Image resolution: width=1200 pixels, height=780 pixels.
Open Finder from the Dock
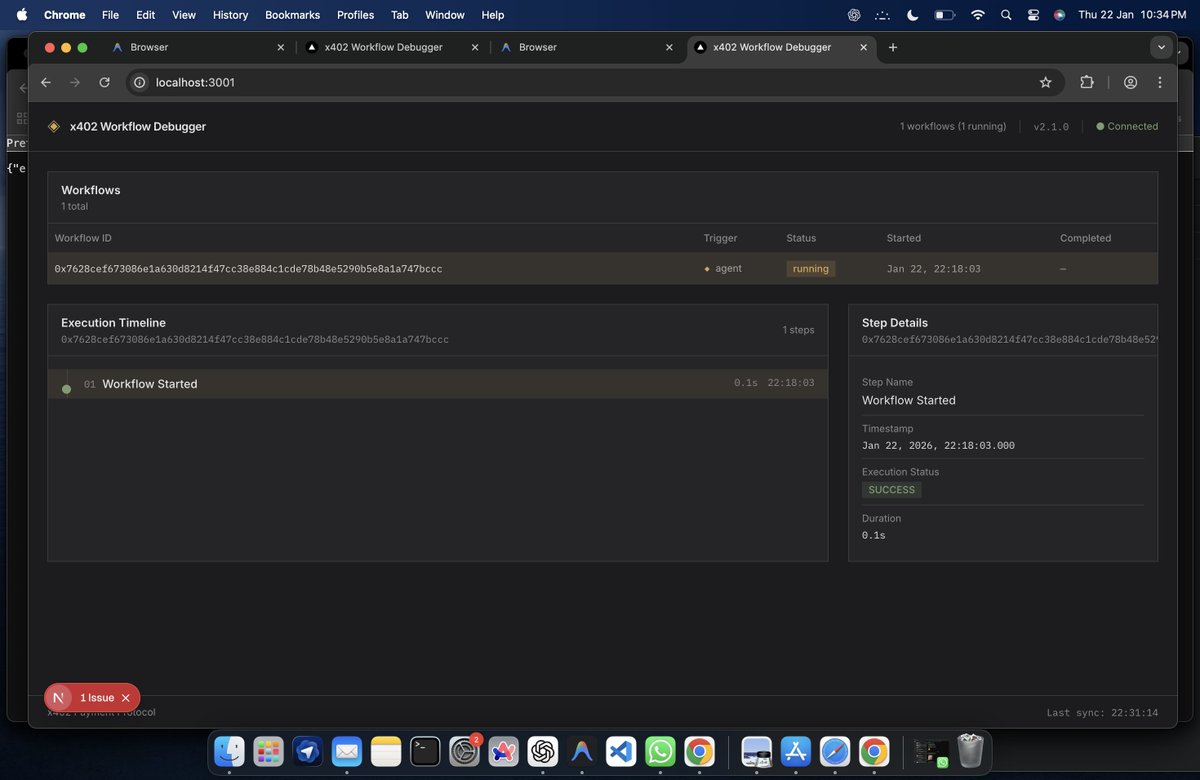[x=230, y=751]
